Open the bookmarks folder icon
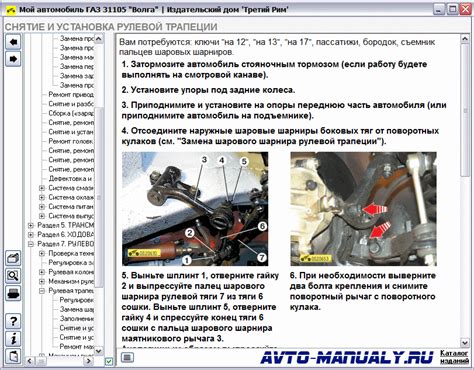Viewport: 474px width, 370px height. pyautogui.click(x=13, y=258)
